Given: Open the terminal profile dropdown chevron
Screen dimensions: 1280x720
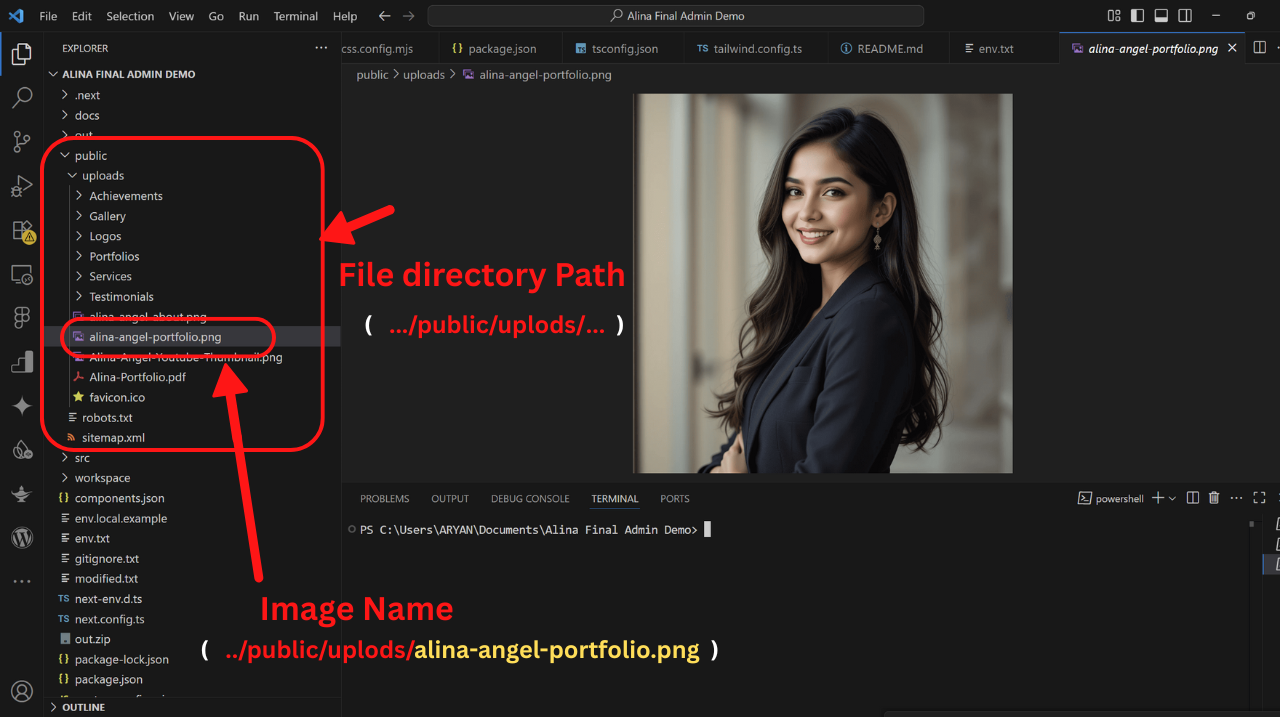Looking at the screenshot, I should pos(1170,497).
